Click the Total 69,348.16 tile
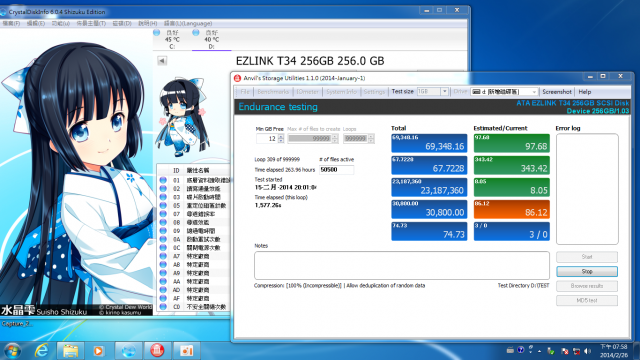 (x=429, y=143)
